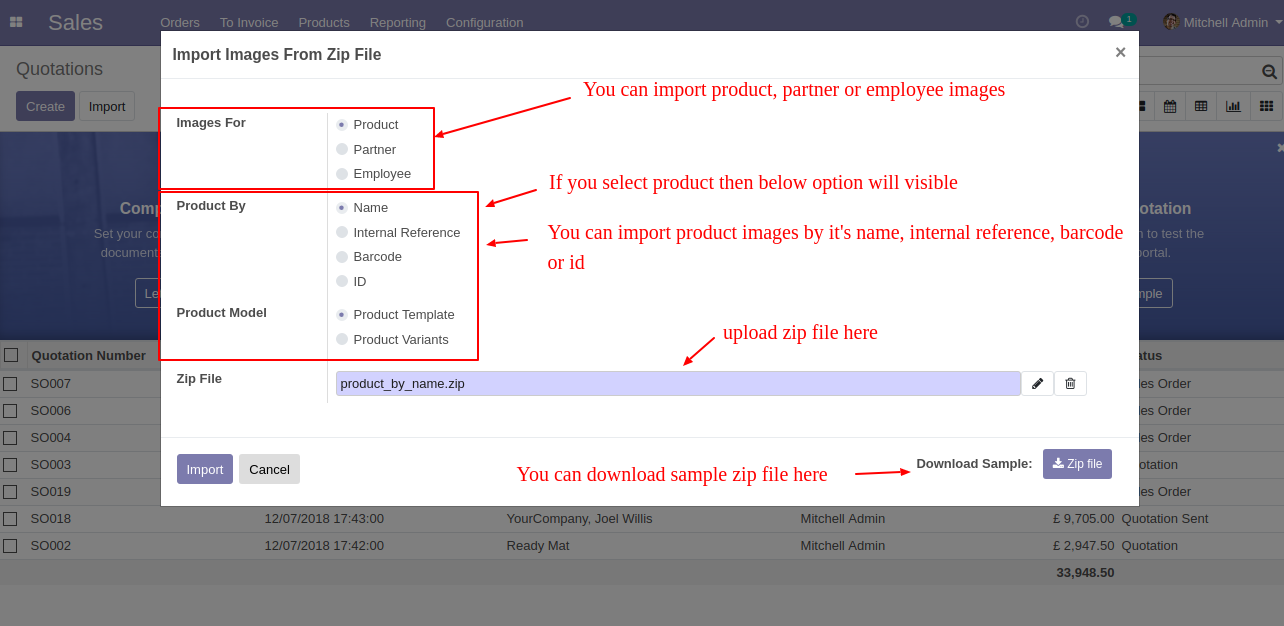This screenshot has height=626, width=1284.
Task: Download the sample Zip file
Action: point(1077,464)
